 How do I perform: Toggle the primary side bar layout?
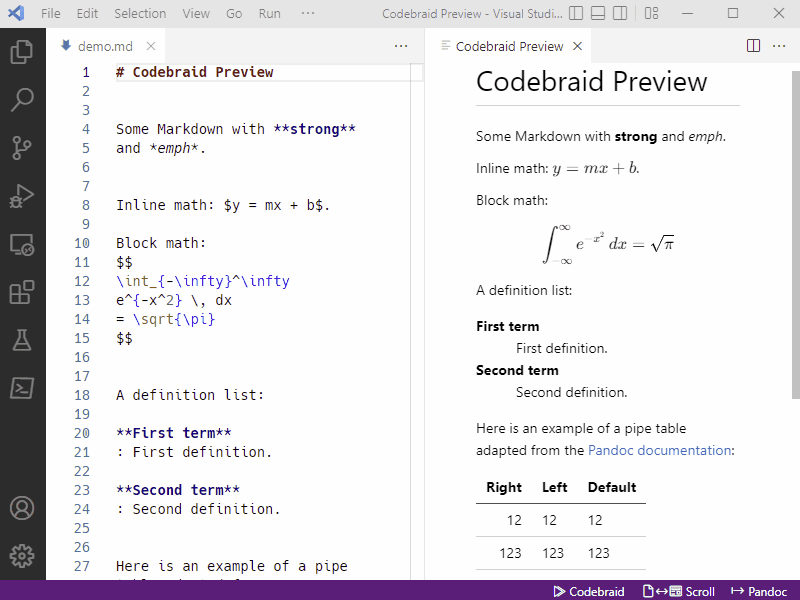click(x=576, y=13)
